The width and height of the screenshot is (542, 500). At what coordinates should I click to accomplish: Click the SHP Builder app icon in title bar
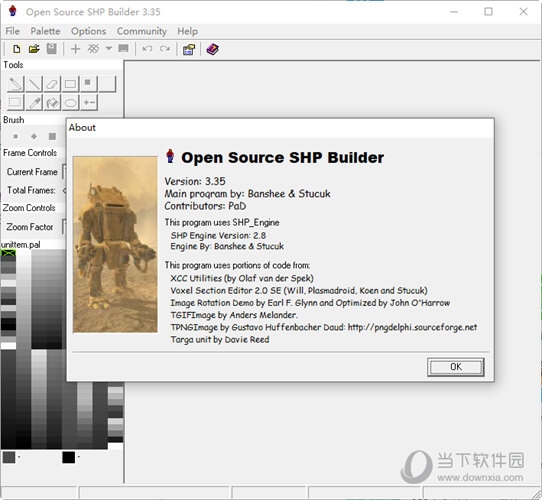point(13,11)
